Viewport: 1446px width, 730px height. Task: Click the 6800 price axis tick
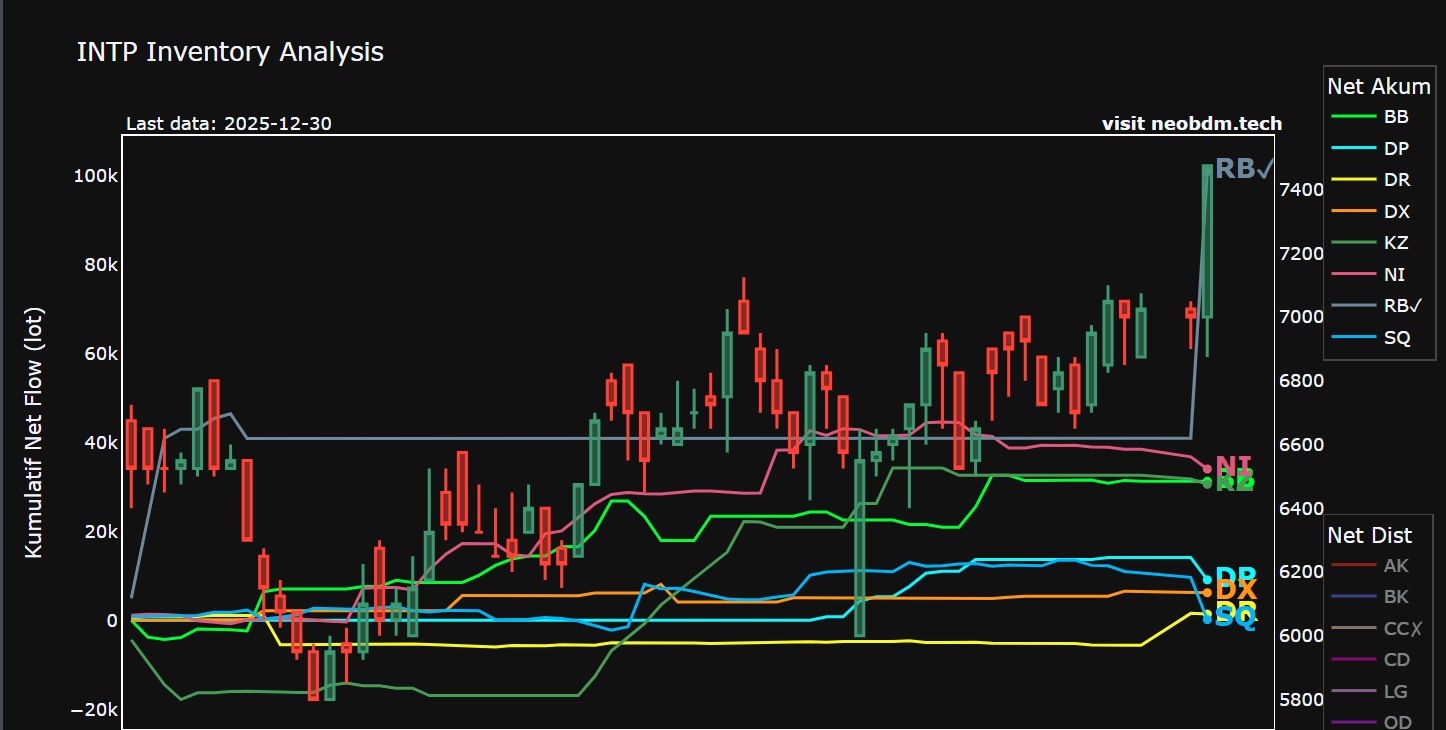tap(1302, 381)
